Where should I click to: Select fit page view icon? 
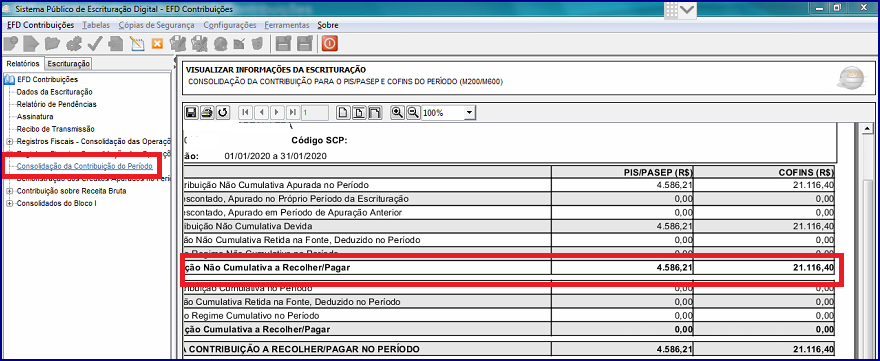point(359,113)
